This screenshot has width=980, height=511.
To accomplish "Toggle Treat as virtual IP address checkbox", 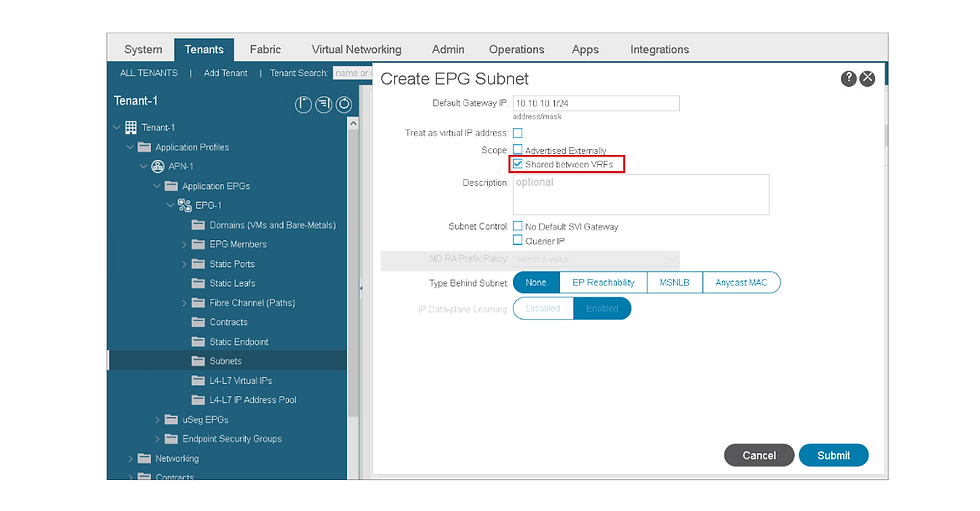I will pyautogui.click(x=518, y=133).
